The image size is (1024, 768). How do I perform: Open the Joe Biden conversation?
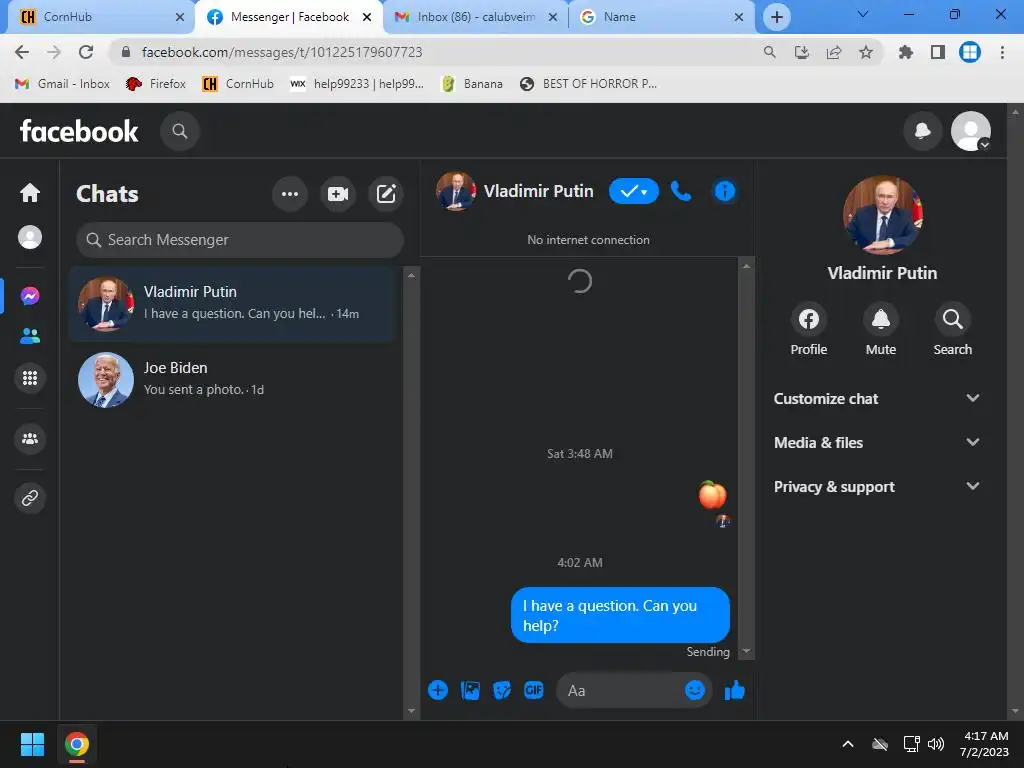click(232, 379)
